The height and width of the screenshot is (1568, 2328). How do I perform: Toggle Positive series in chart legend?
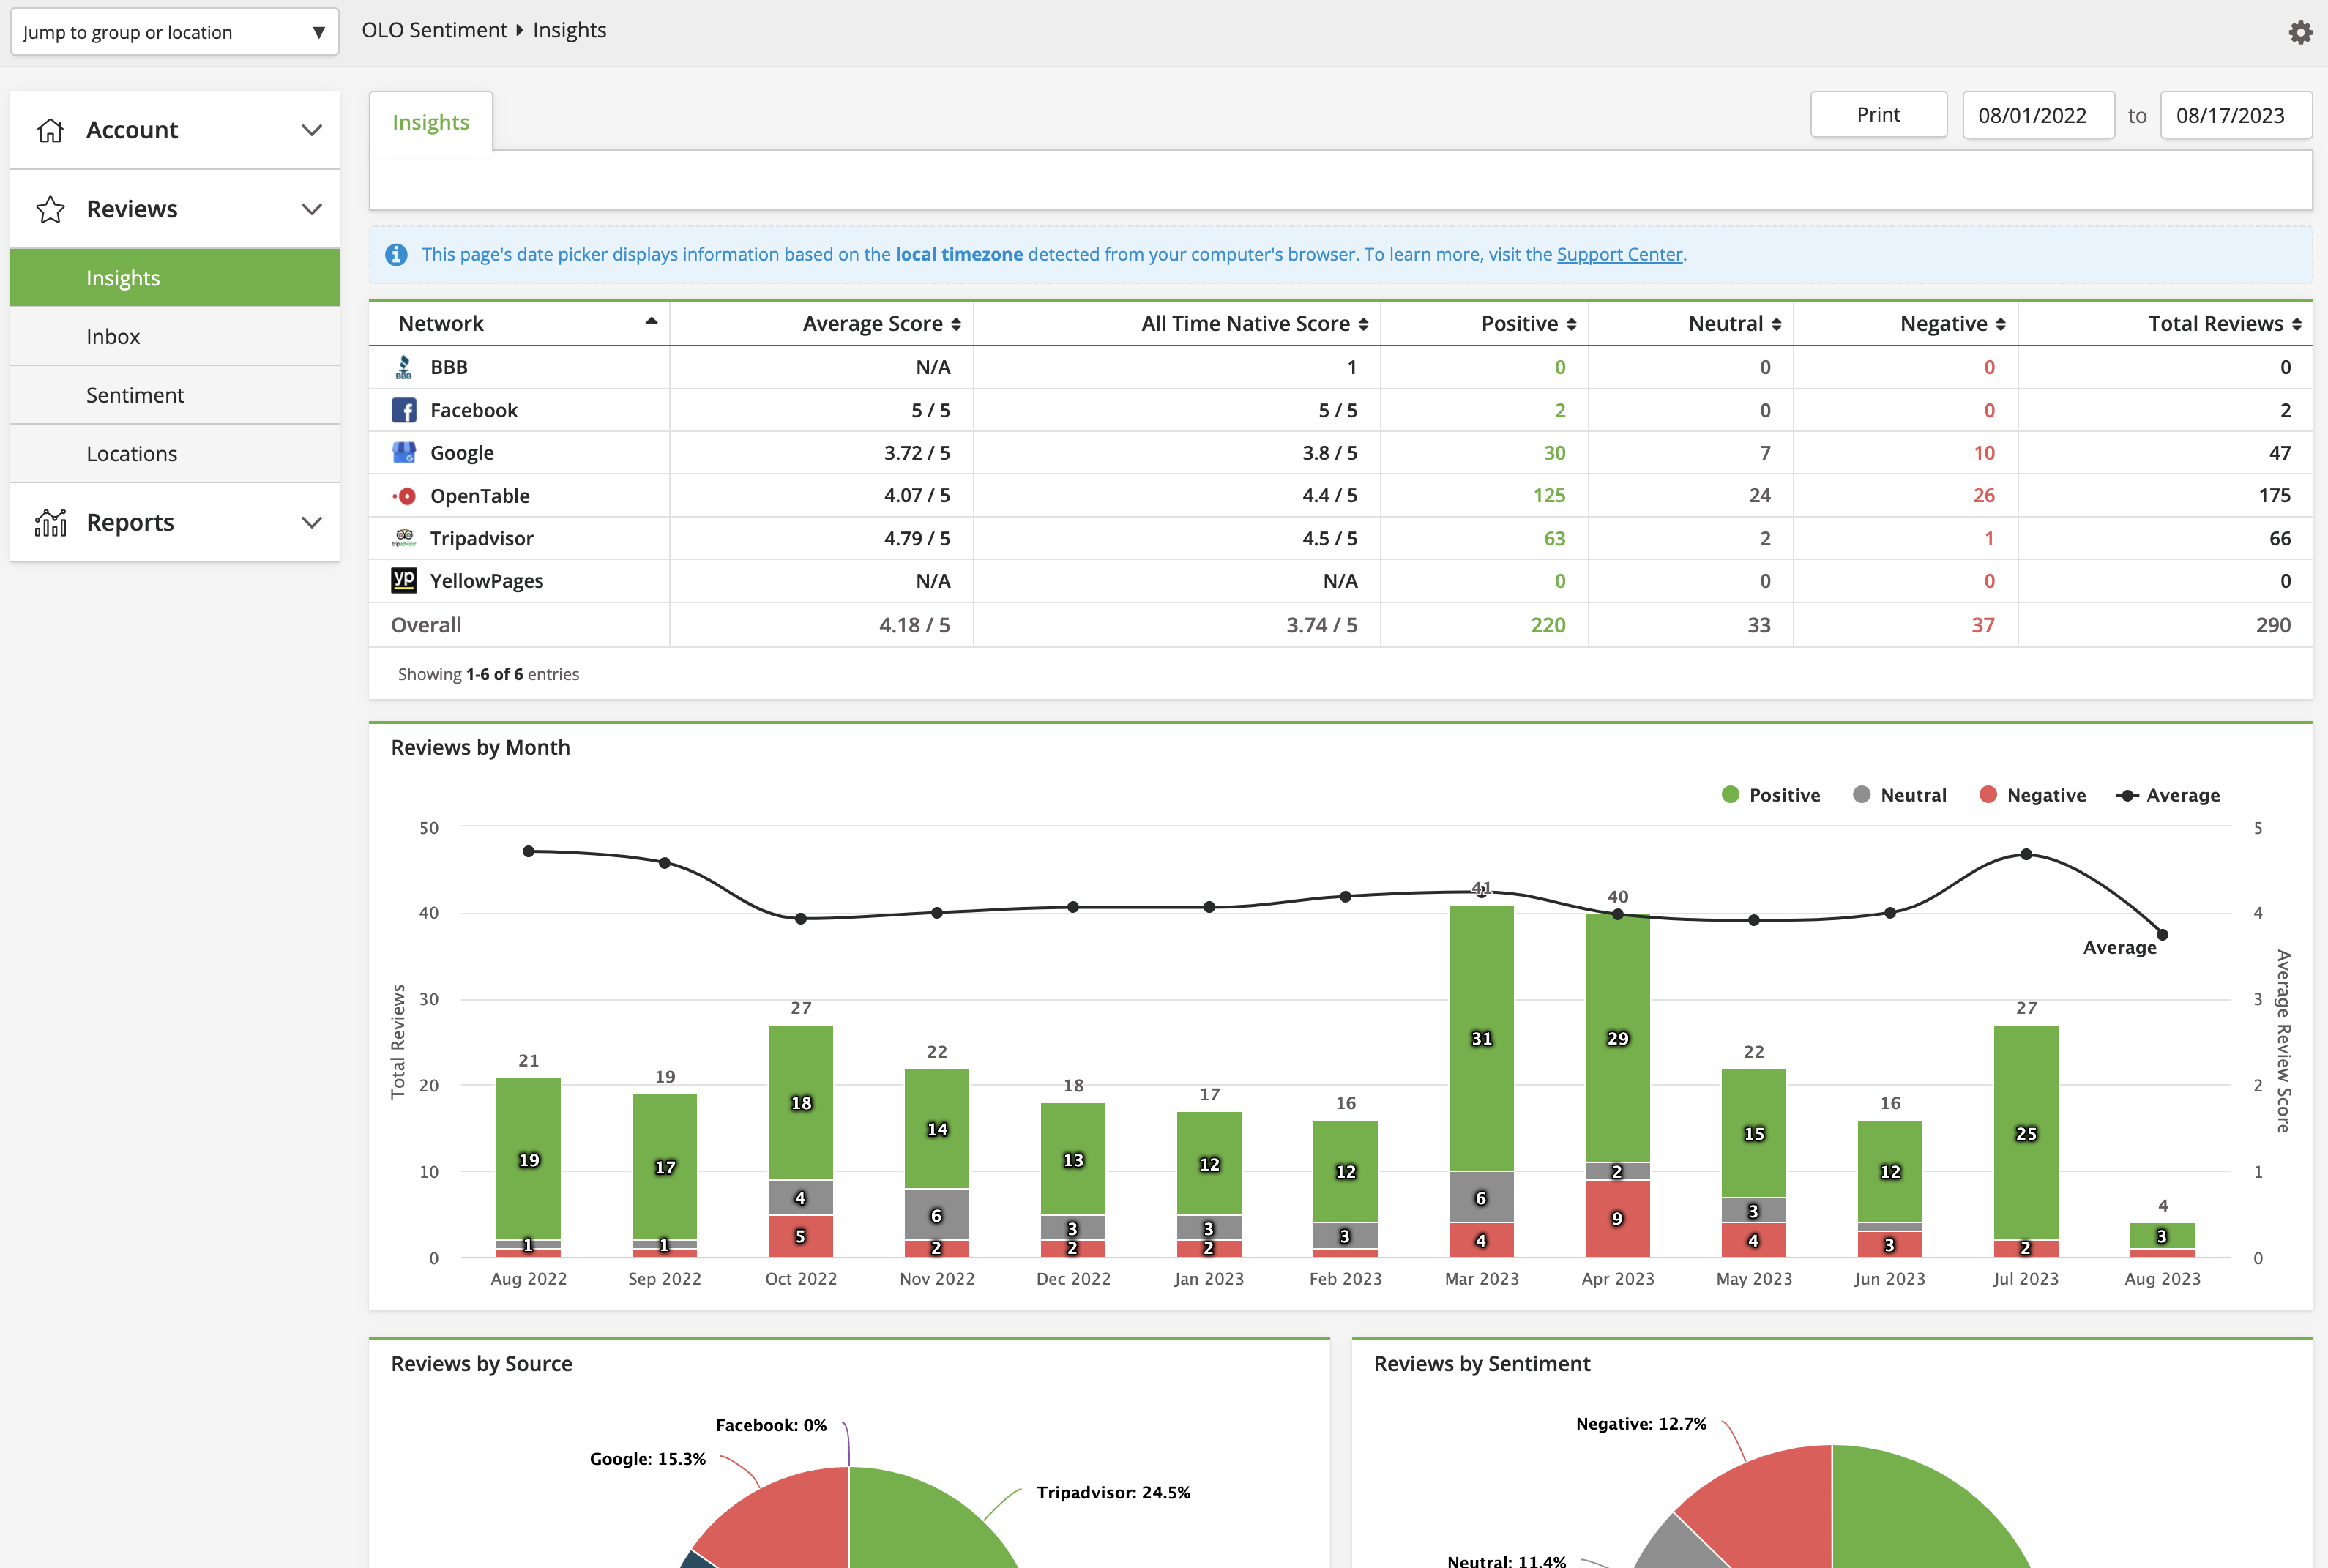pos(1770,795)
